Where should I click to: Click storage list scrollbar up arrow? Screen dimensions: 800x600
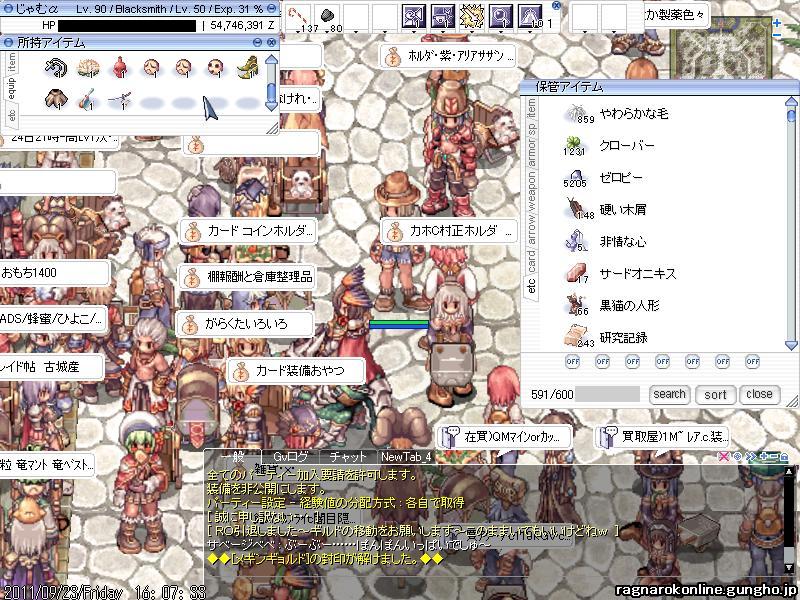[791, 102]
